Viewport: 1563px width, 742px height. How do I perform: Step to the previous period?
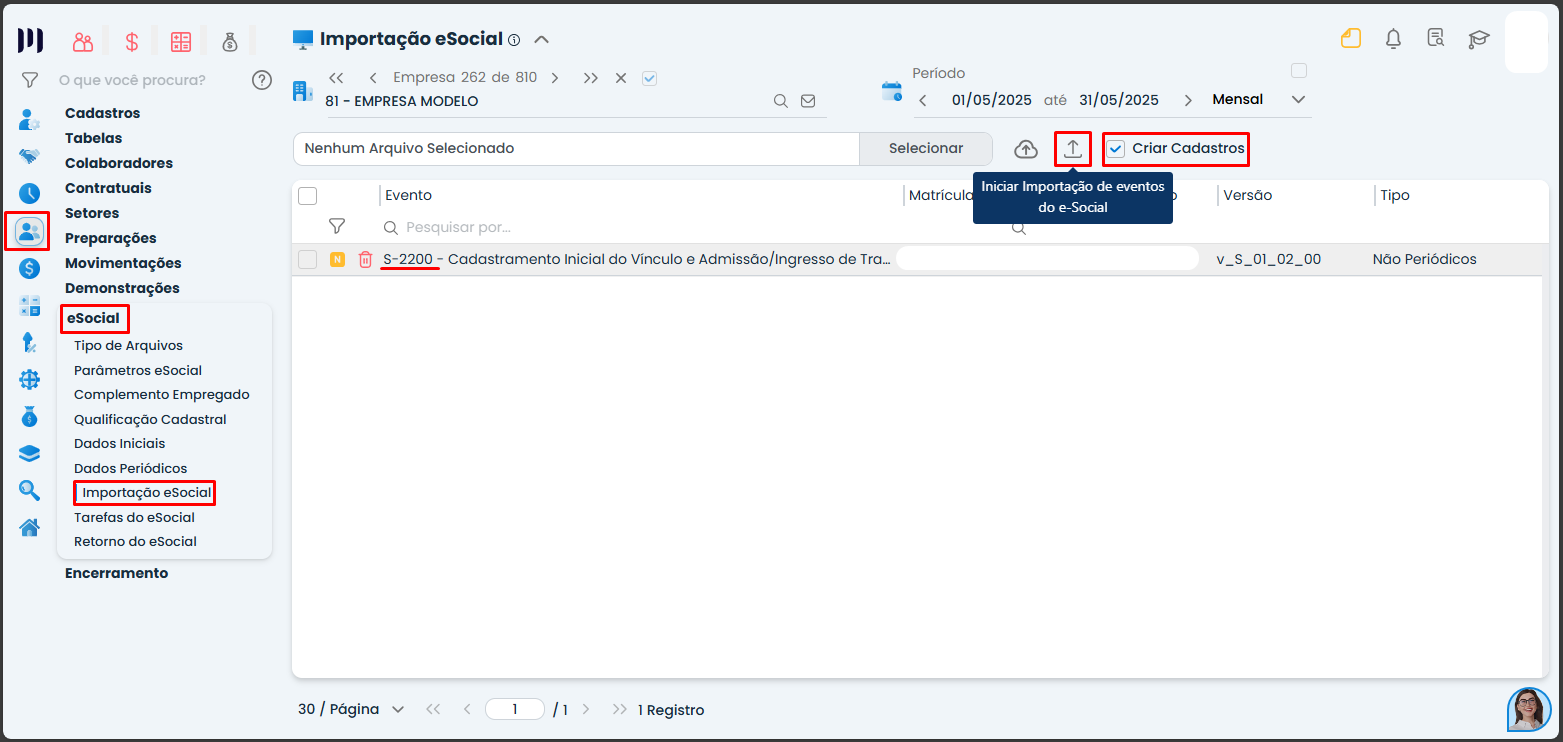923,100
